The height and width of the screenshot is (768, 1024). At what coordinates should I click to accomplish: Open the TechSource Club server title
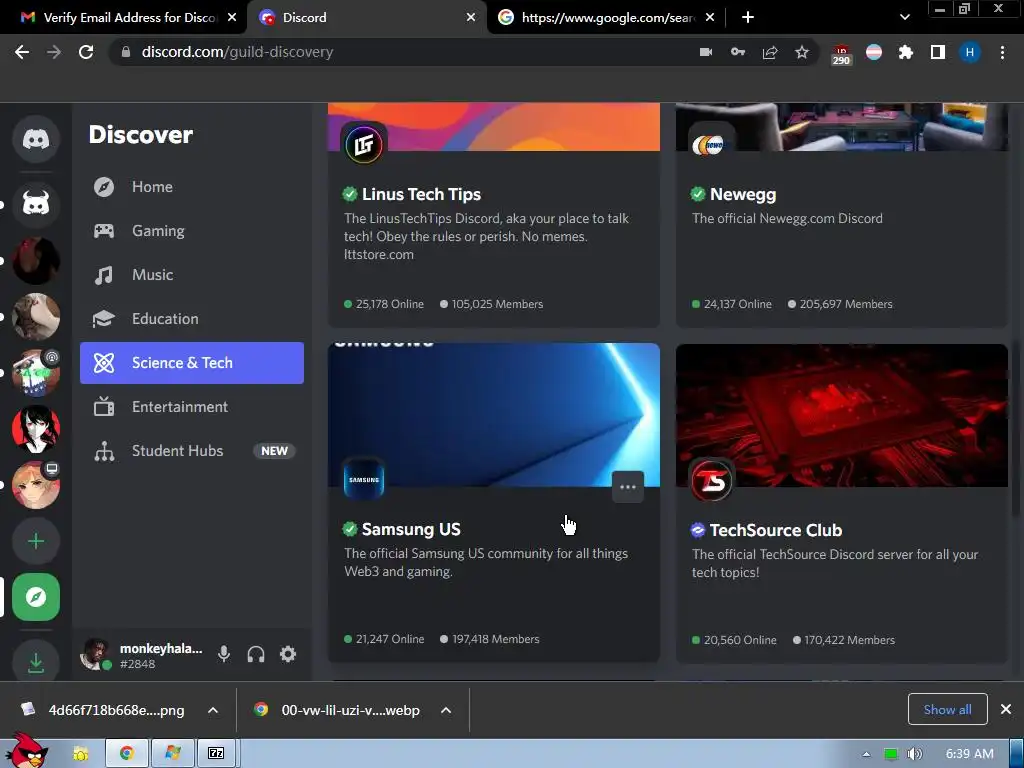776,530
